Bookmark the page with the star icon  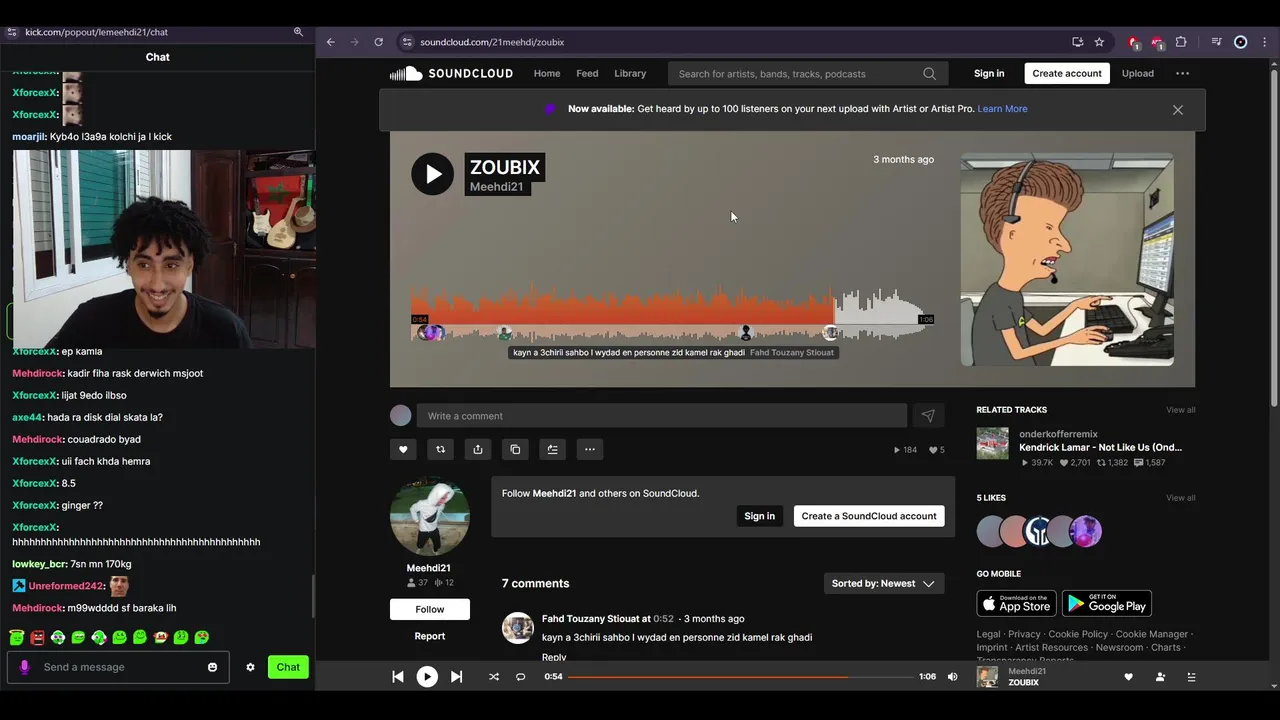1099,42
